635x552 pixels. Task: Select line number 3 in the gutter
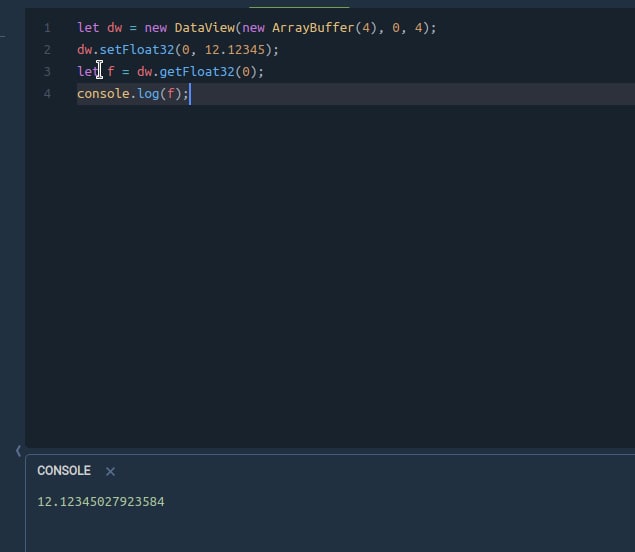47,72
